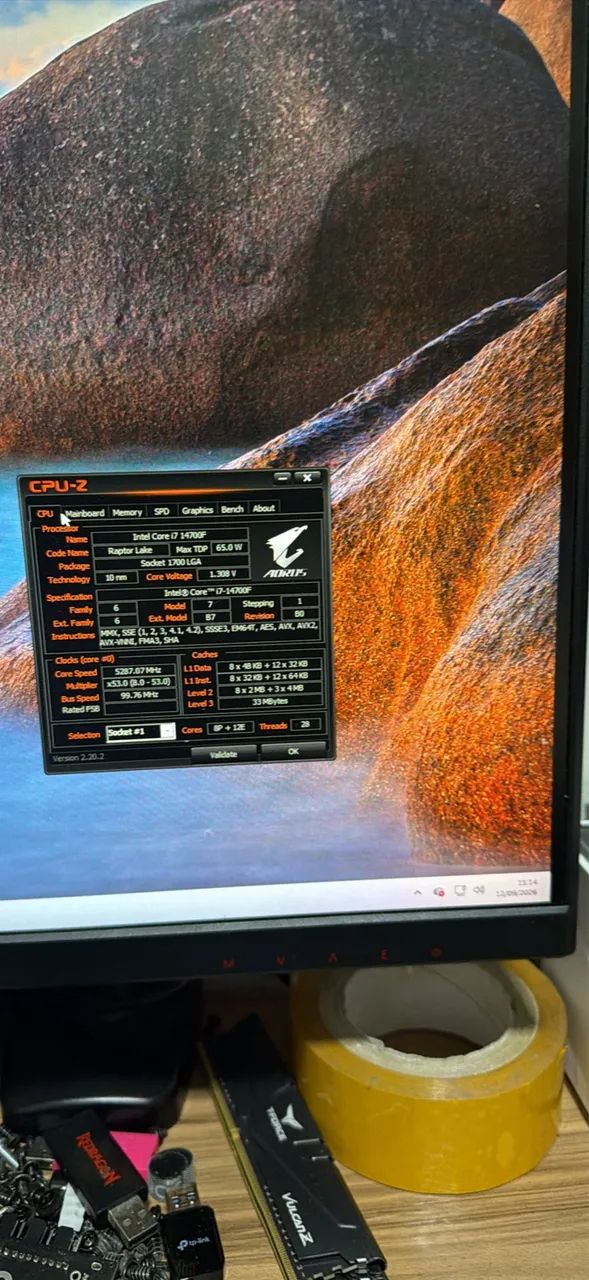Screen dimensions: 589x1280
Task: Open the taskbar clock and date
Action: (x=516, y=888)
